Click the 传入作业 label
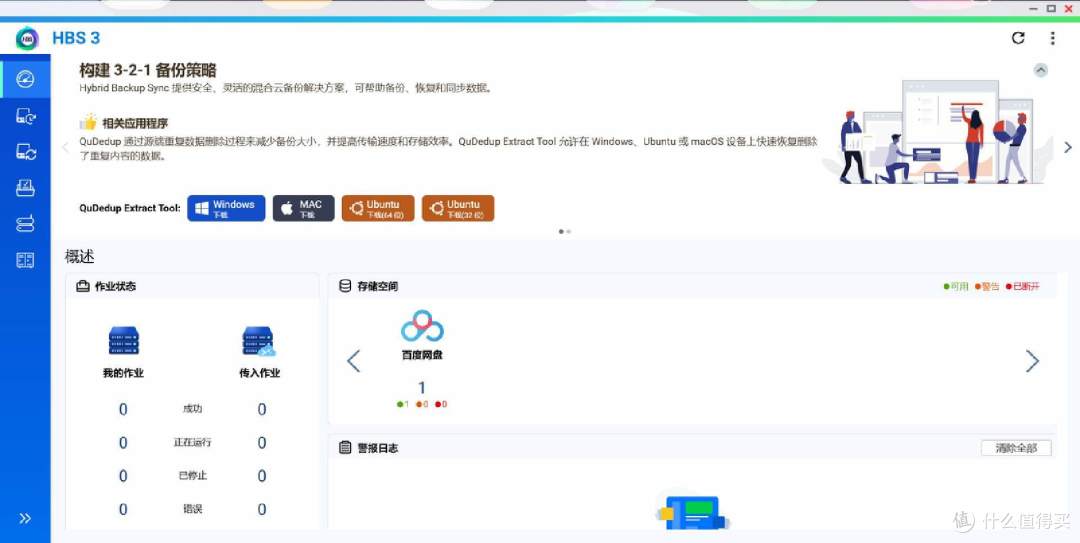This screenshot has width=1080, height=543. pos(260,373)
